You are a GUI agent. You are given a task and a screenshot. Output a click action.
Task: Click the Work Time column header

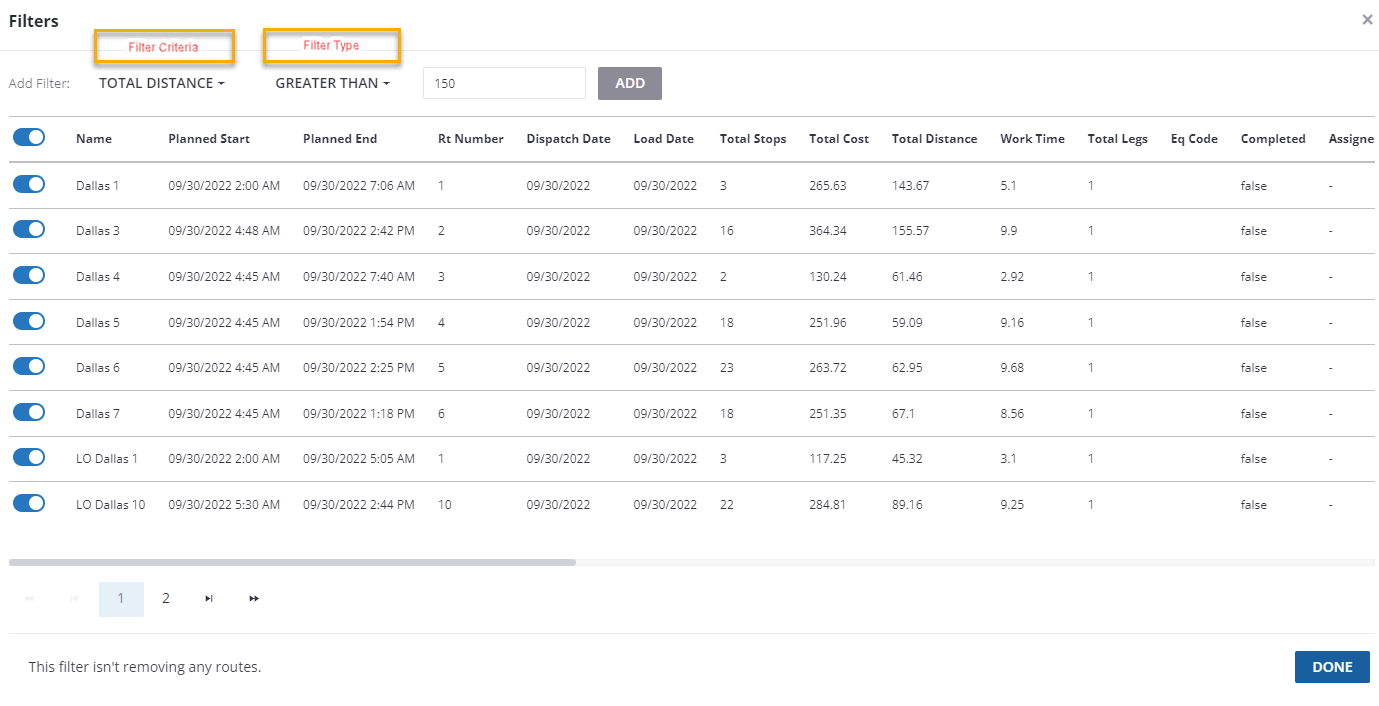[x=1032, y=139]
